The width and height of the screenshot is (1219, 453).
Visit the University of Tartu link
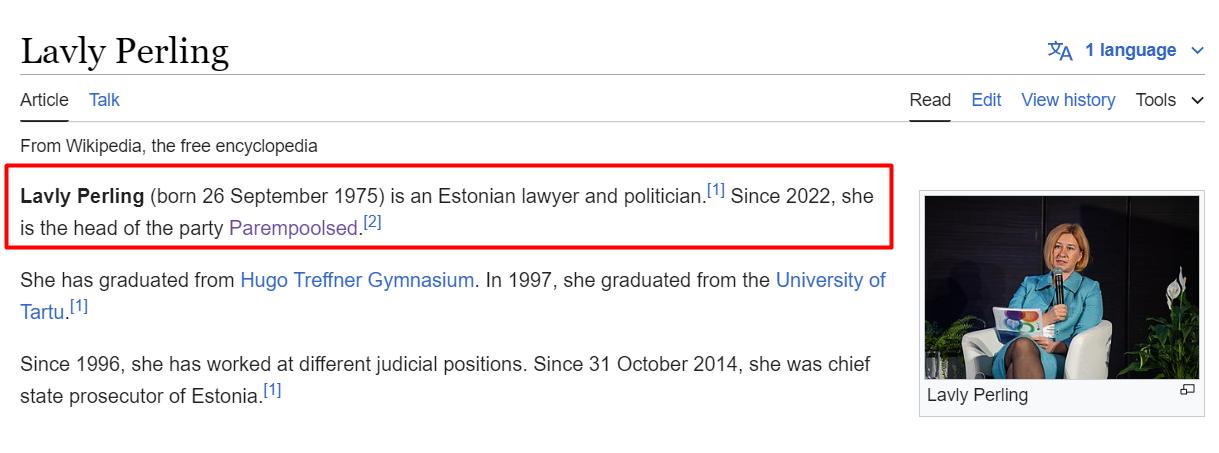453,295
